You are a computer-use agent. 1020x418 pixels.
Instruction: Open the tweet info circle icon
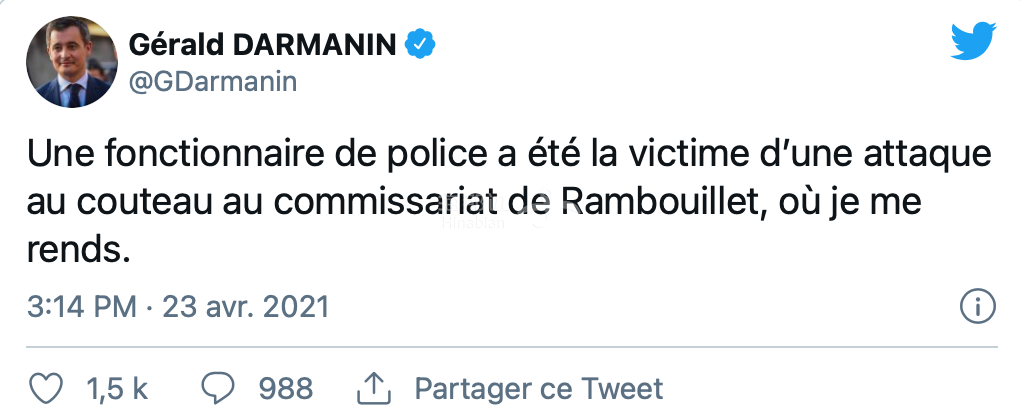975,306
